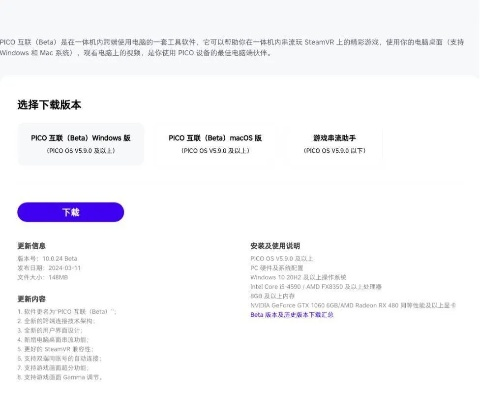The image size is (480, 400).
Task: Click the PICO OS V5.9.0 及以上 install note
Action: [282, 259]
